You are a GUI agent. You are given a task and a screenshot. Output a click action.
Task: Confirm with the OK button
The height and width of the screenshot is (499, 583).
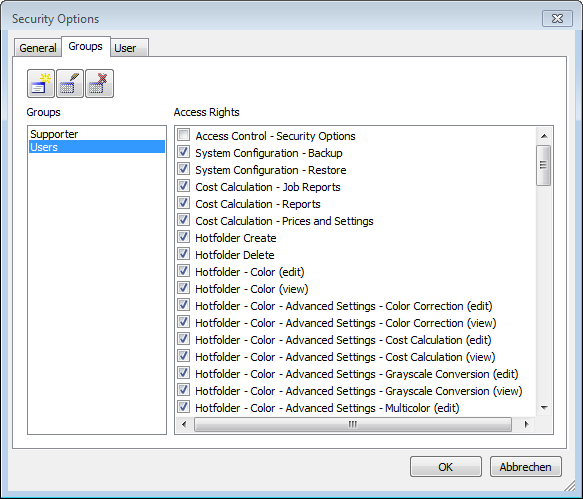click(446, 467)
